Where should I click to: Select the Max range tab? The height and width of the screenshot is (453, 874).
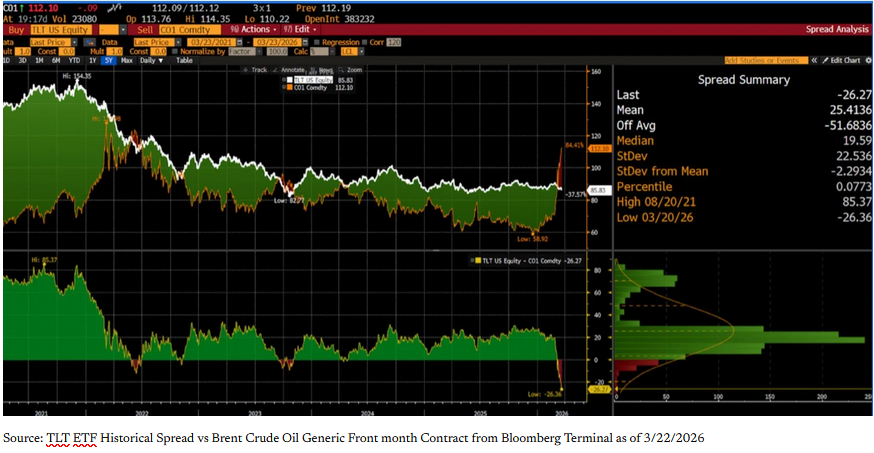point(127,60)
